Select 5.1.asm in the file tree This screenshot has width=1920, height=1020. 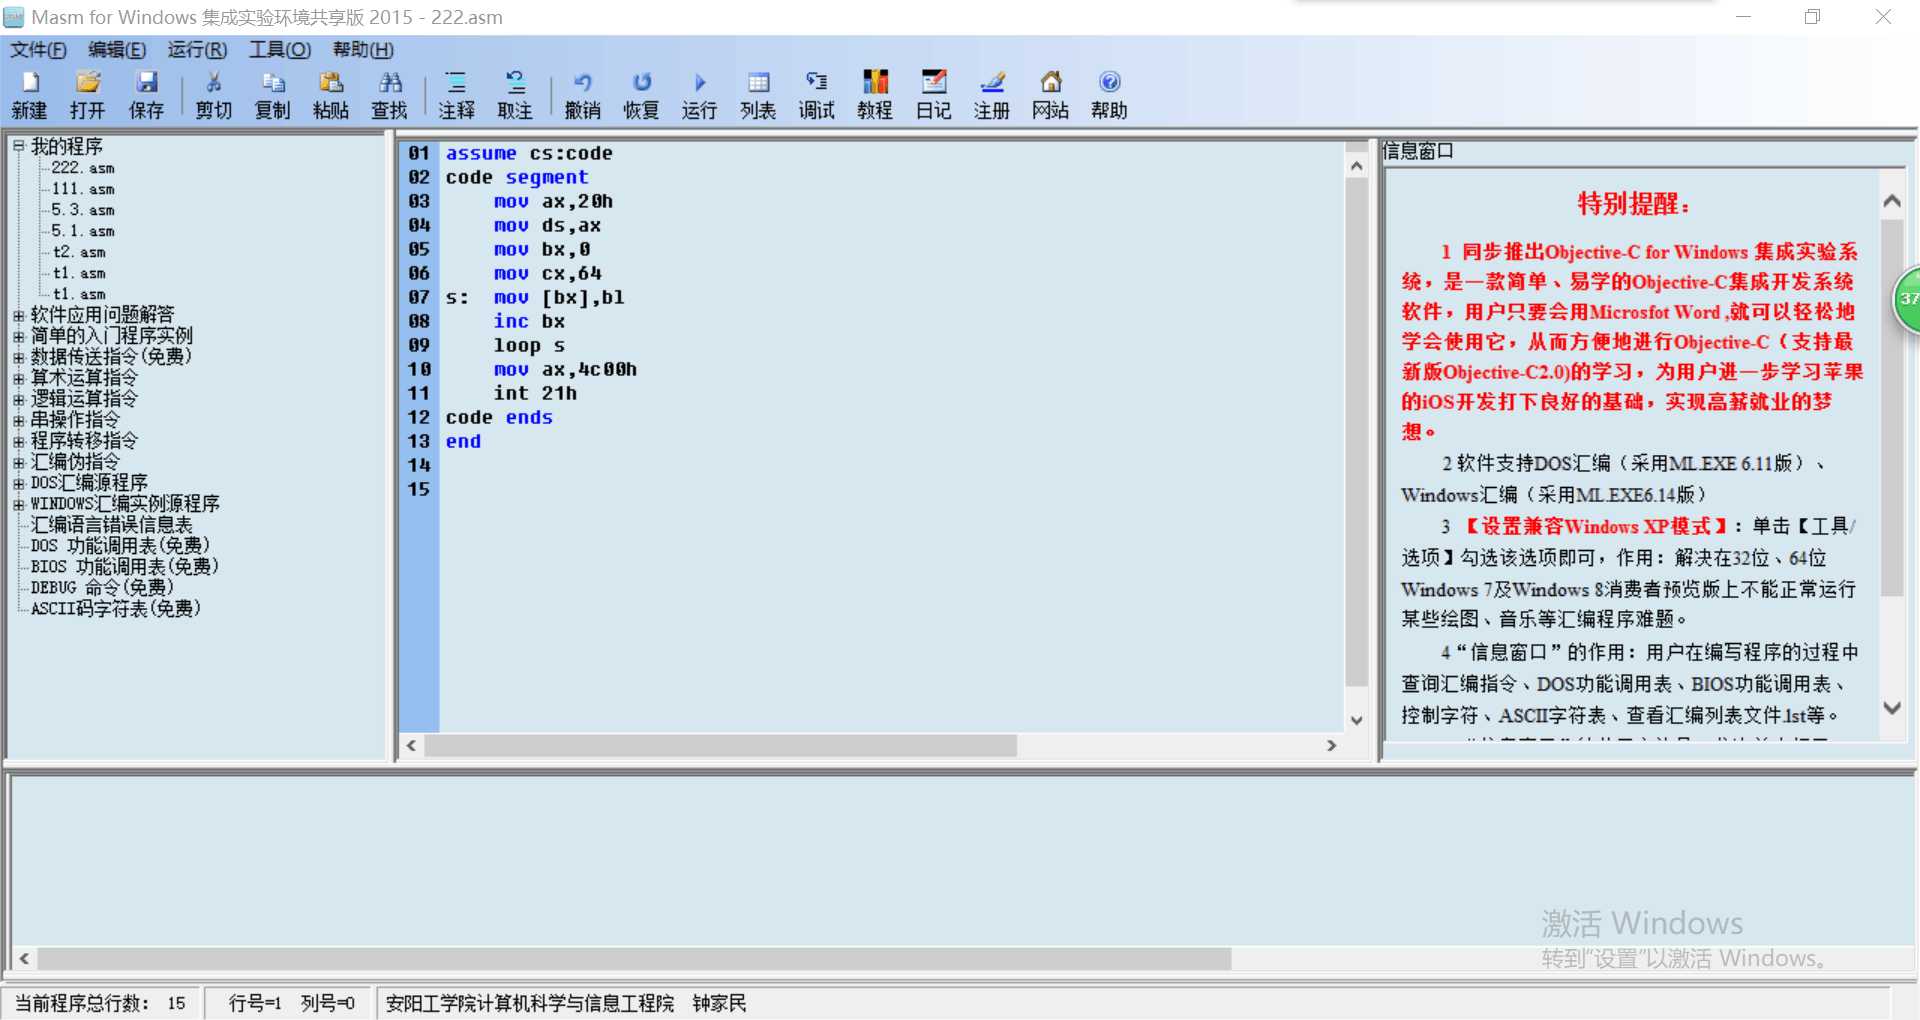[83, 231]
